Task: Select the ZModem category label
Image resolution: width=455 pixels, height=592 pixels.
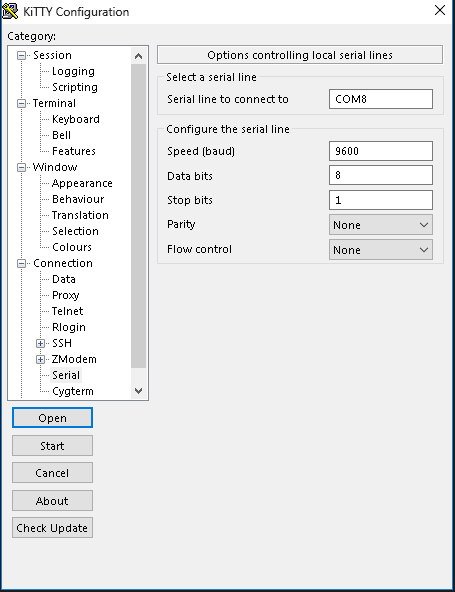Action: 74,359
